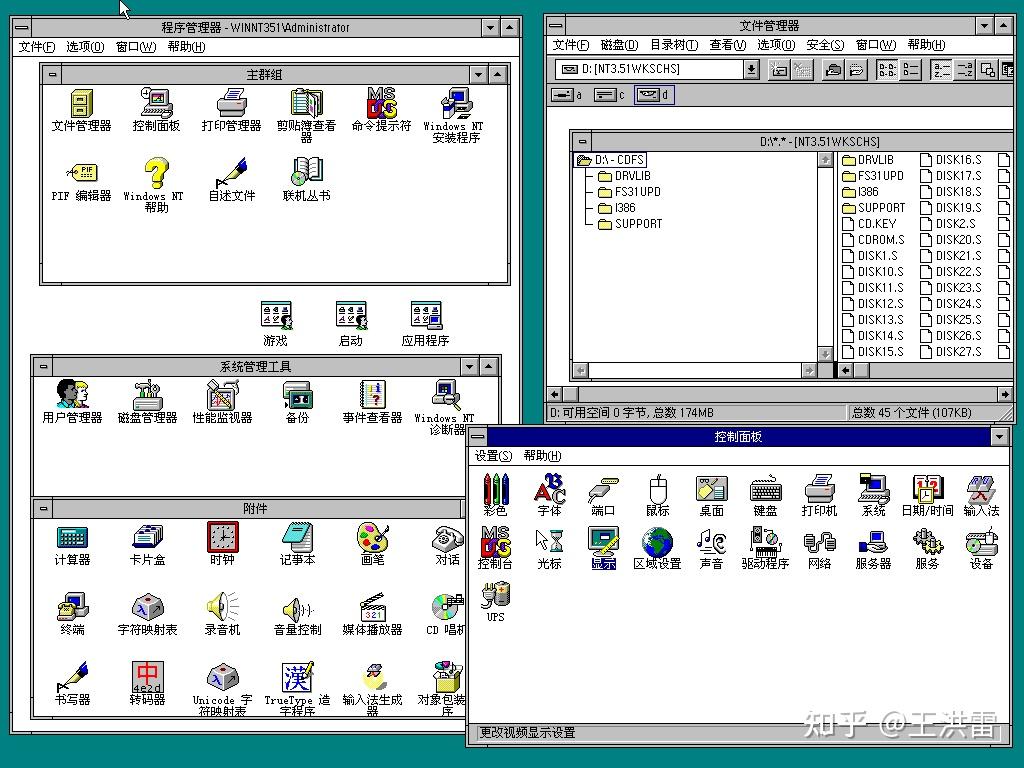Open Network (网络) applet in Control Panel
The image size is (1024, 768).
click(820, 543)
